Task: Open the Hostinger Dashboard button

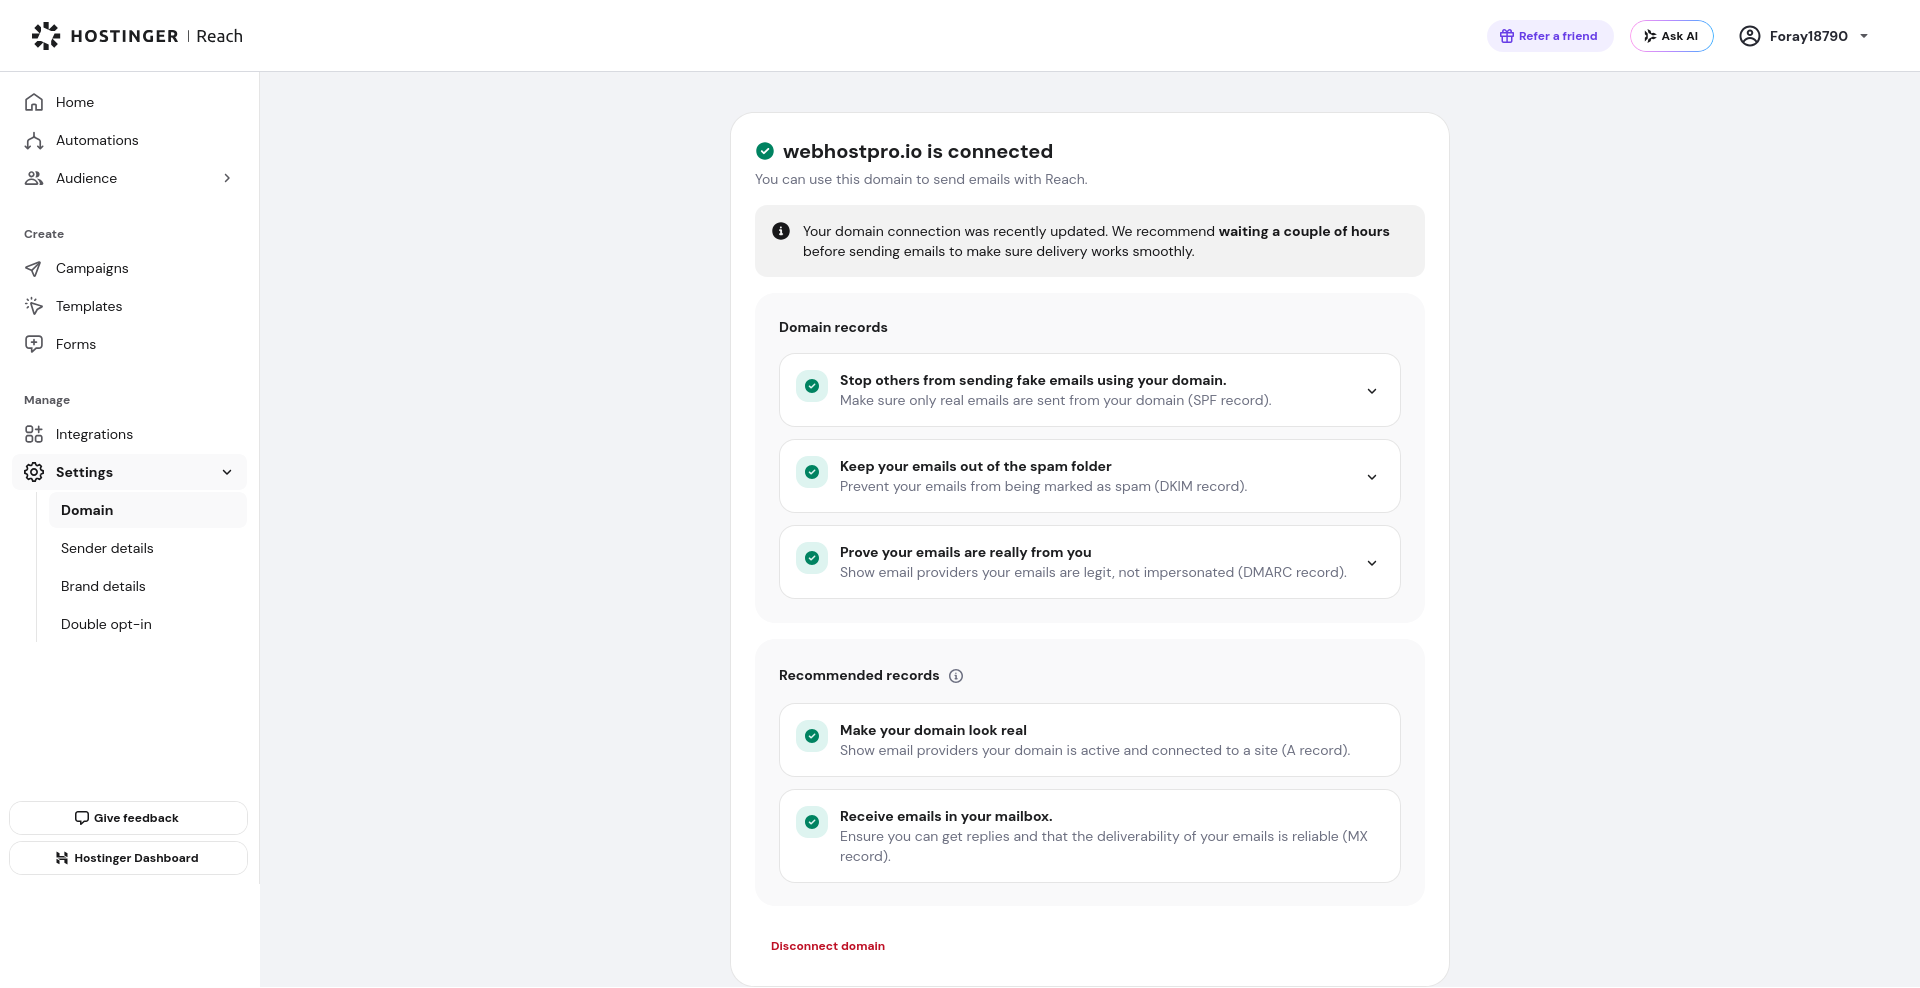Action: click(x=128, y=858)
